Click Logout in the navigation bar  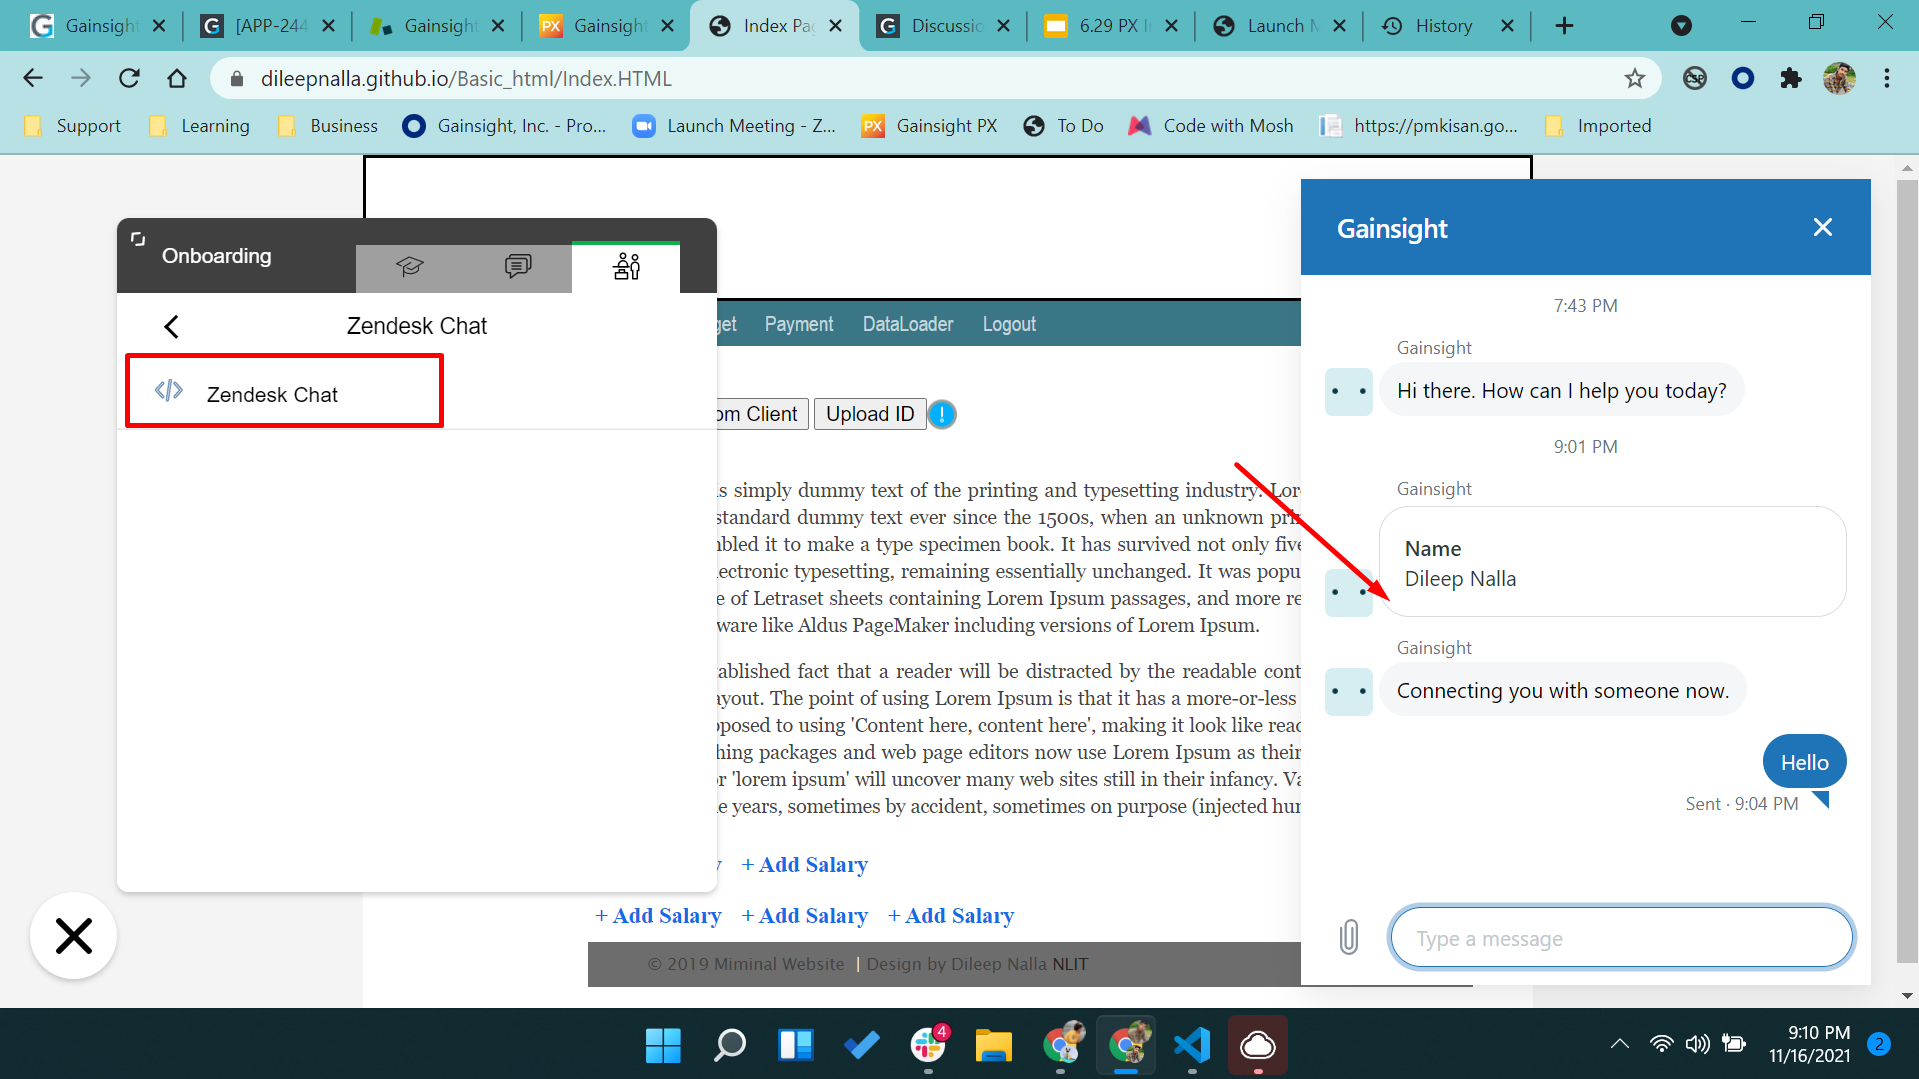tap(1009, 324)
